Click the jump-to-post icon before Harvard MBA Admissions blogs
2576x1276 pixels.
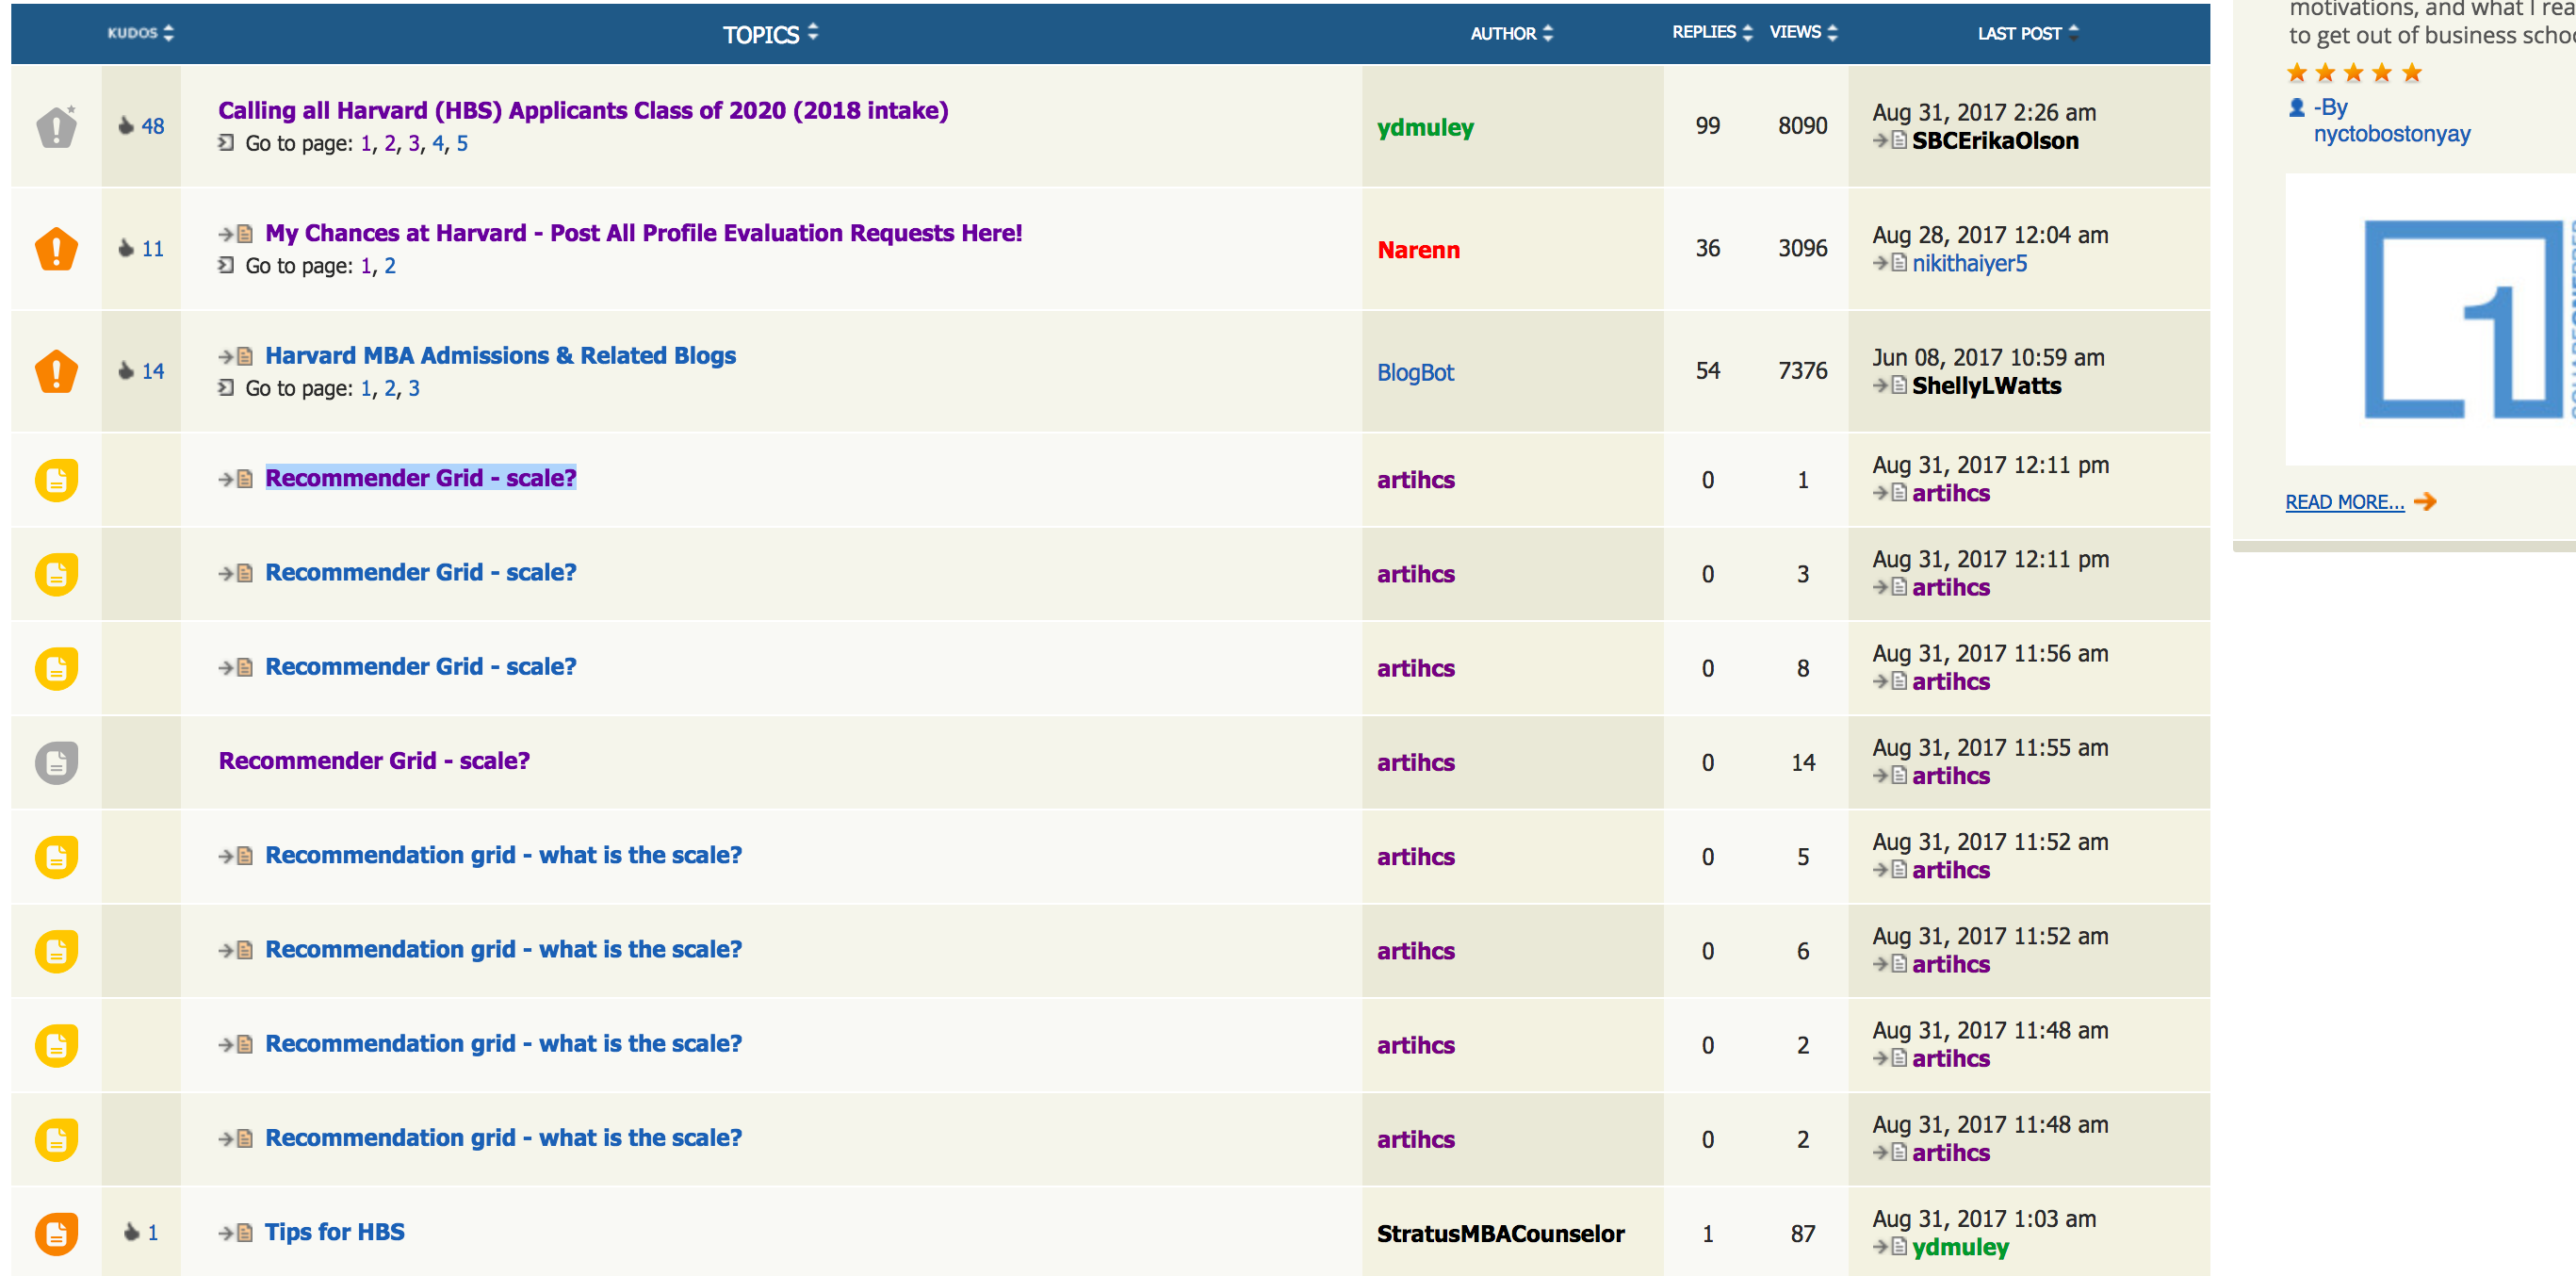pos(232,355)
